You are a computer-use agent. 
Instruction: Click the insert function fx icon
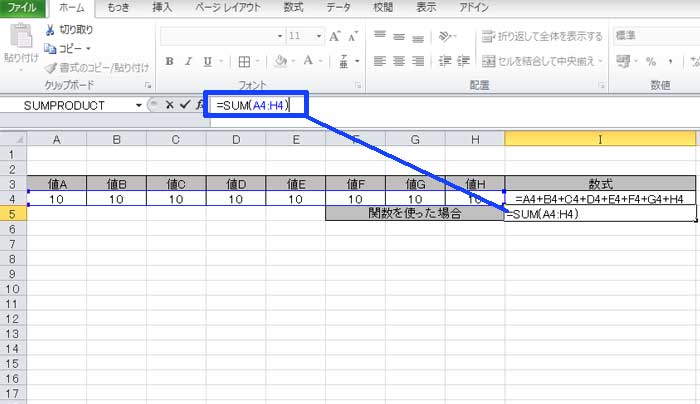(199, 105)
